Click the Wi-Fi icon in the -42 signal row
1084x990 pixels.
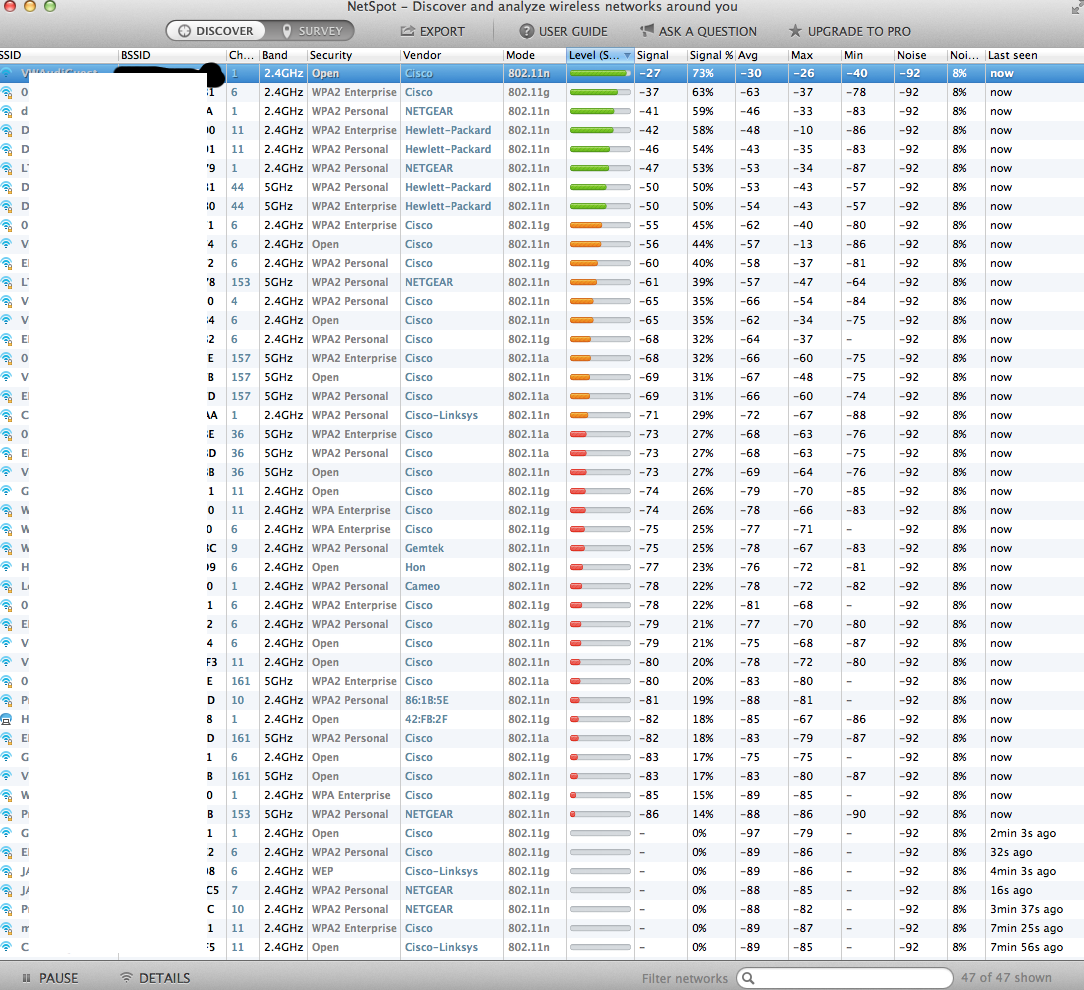pyautogui.click(x=7, y=130)
